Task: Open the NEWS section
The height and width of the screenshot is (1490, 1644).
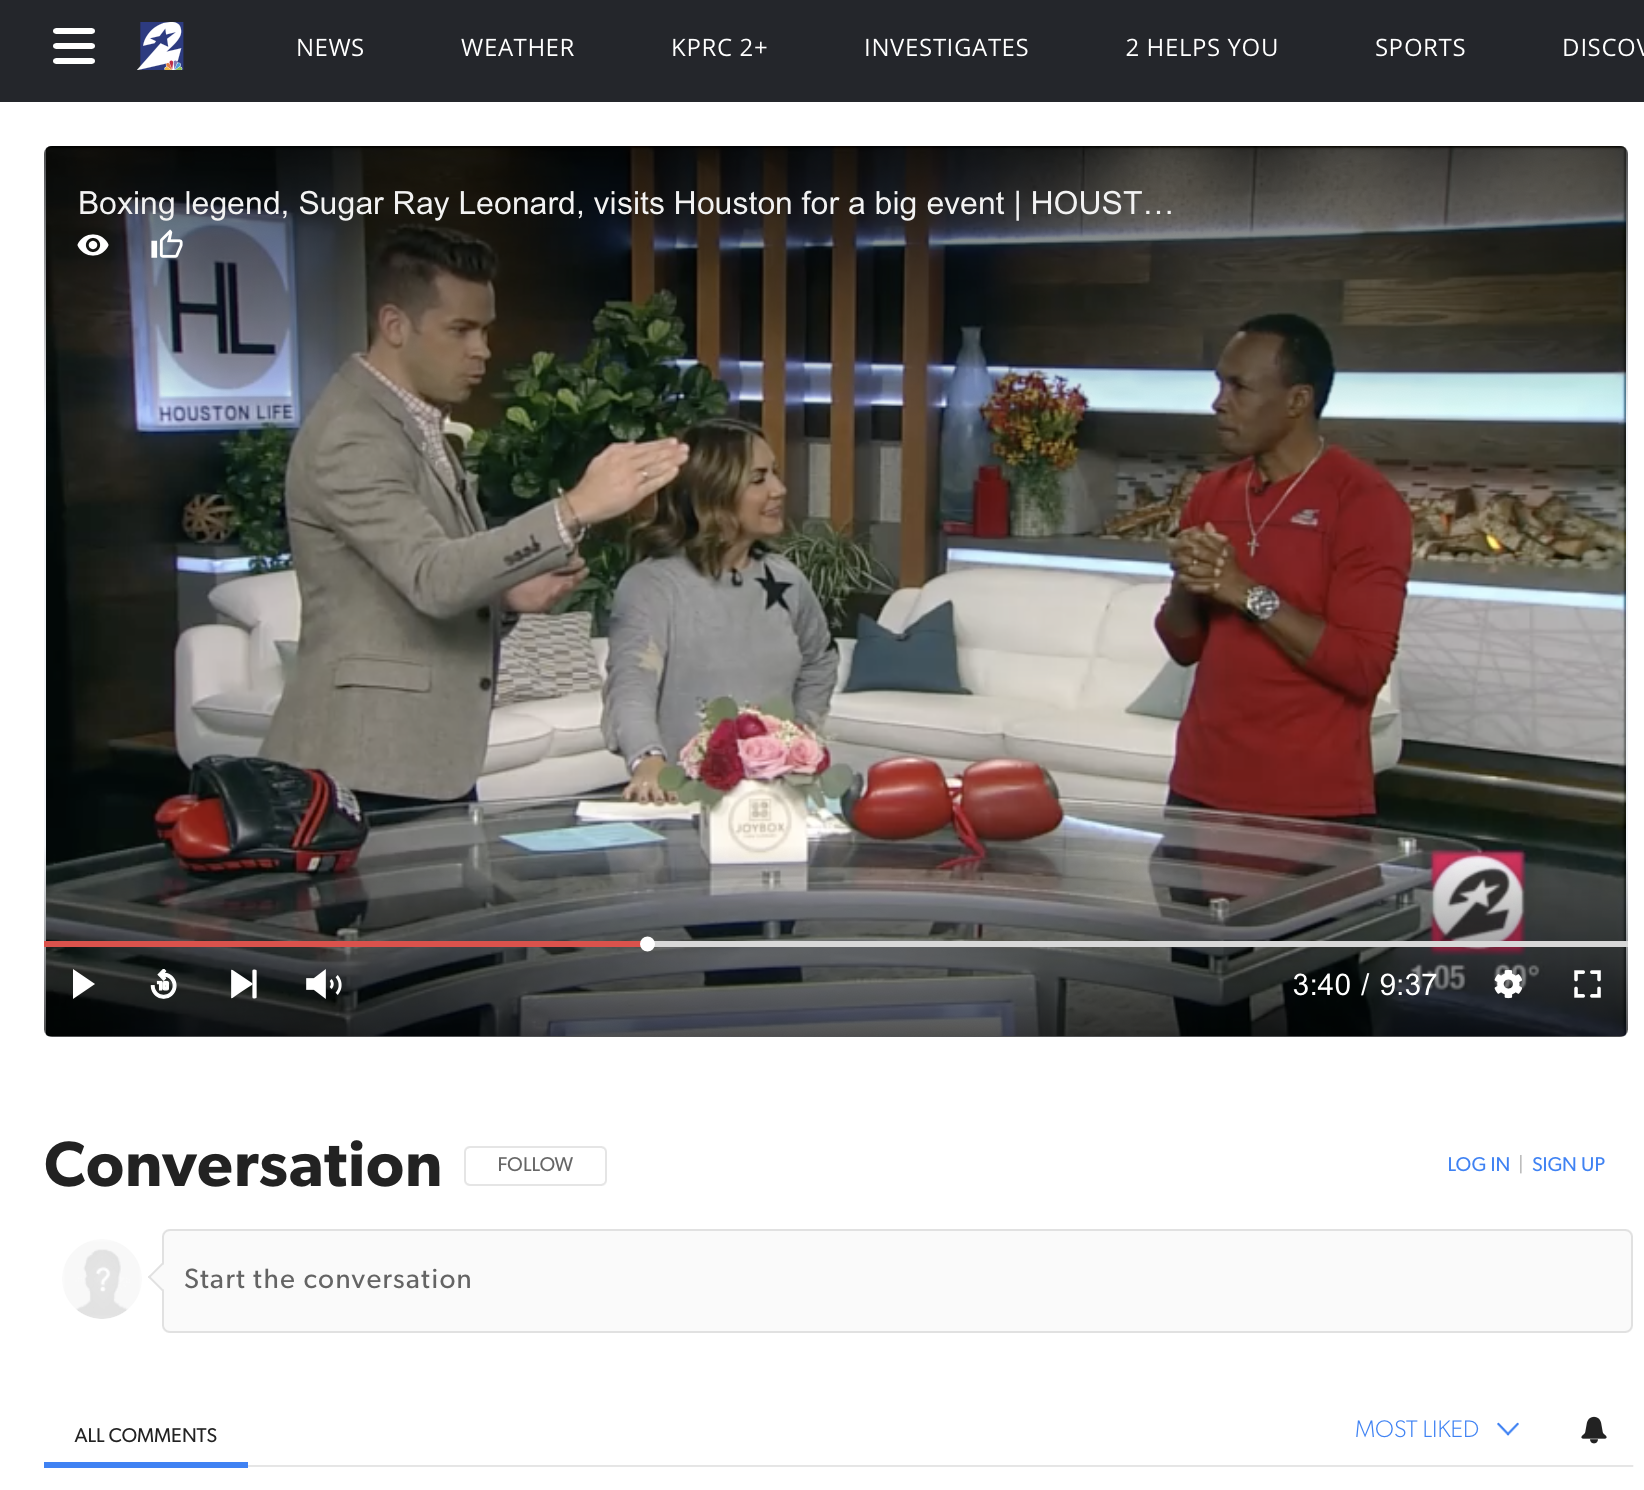Action: pyautogui.click(x=330, y=48)
